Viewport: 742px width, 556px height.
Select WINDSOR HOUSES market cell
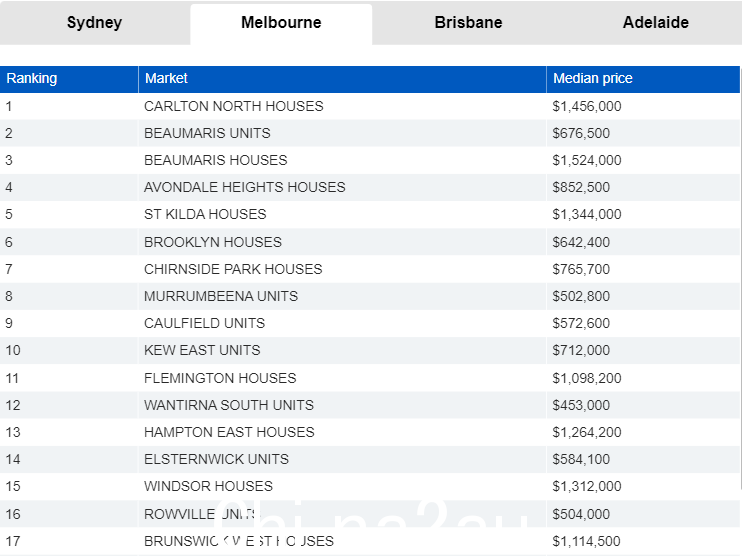(342, 486)
